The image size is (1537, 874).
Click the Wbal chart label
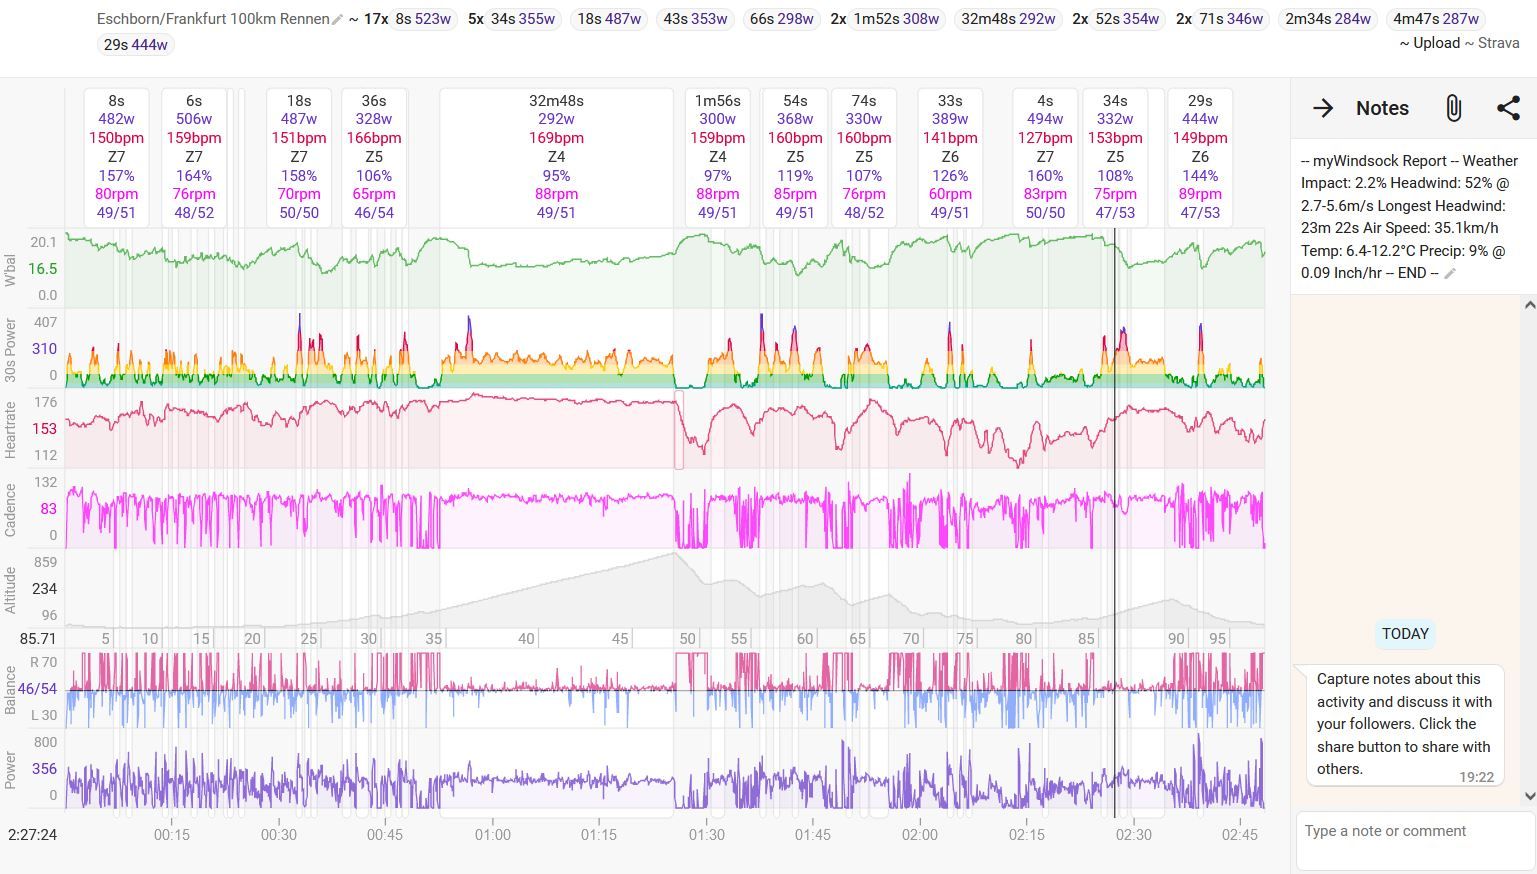10,269
